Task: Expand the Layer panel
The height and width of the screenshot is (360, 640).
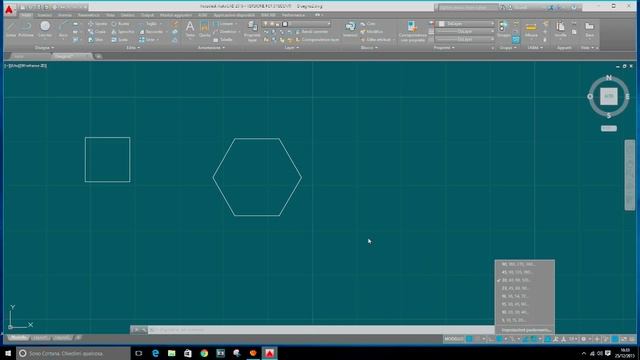Action: [291, 48]
